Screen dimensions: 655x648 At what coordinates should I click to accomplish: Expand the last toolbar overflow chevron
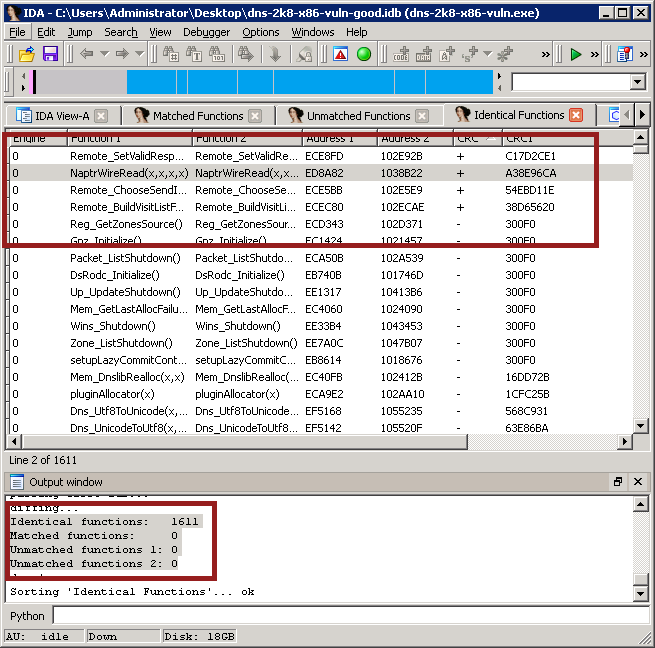coord(644,54)
